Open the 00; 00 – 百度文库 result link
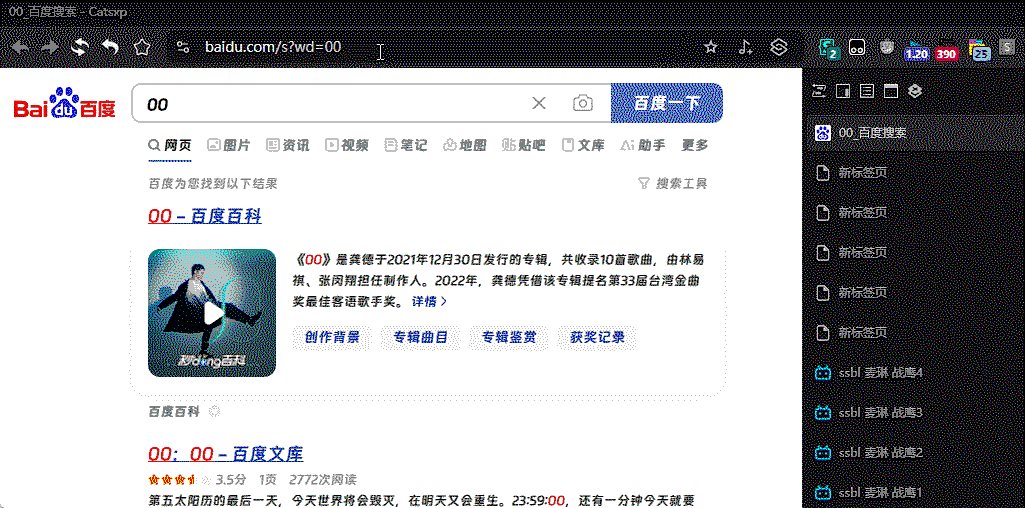1025x508 pixels. pos(226,454)
